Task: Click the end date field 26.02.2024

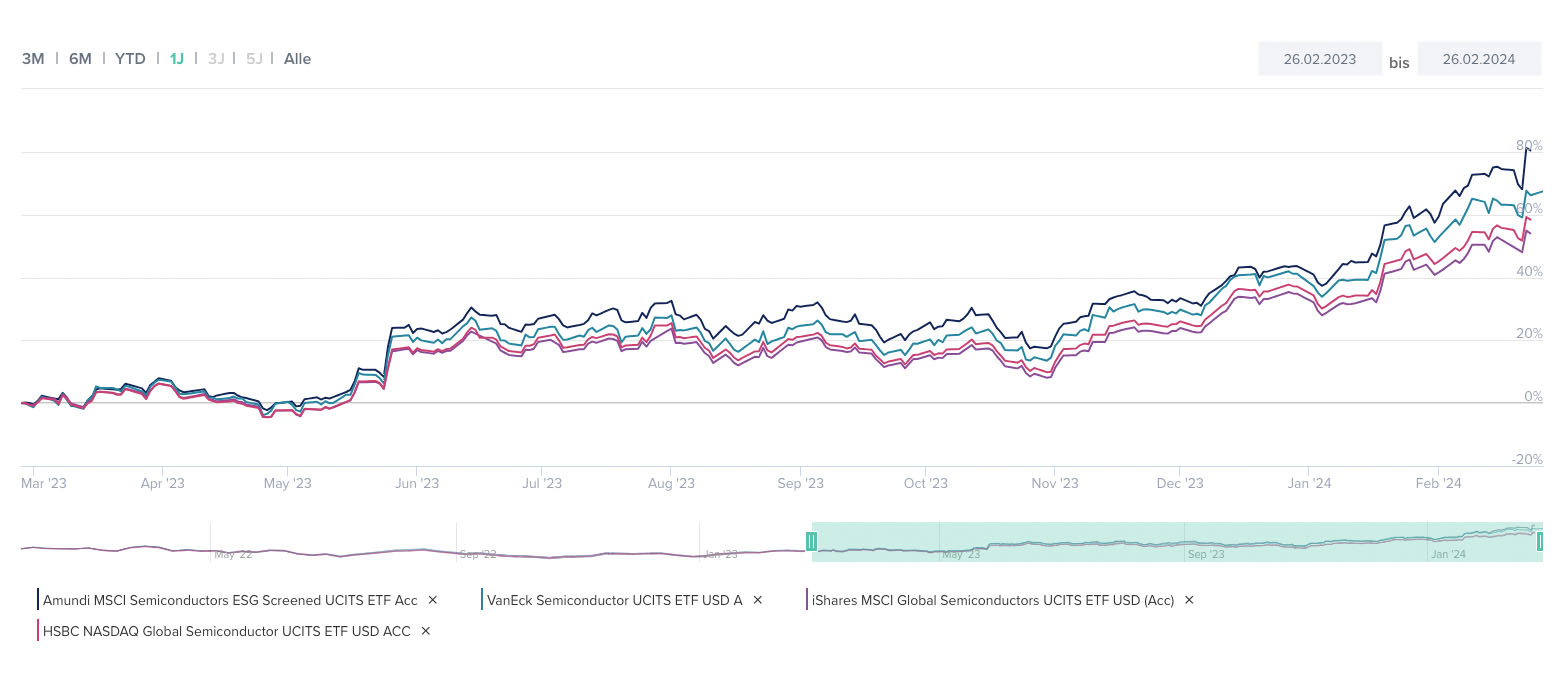Action: 1478,59
